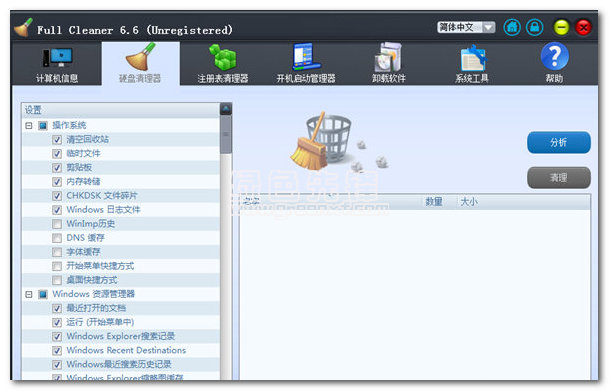Click the 分析 analyze button
The width and height of the screenshot is (609, 391).
pos(559,142)
